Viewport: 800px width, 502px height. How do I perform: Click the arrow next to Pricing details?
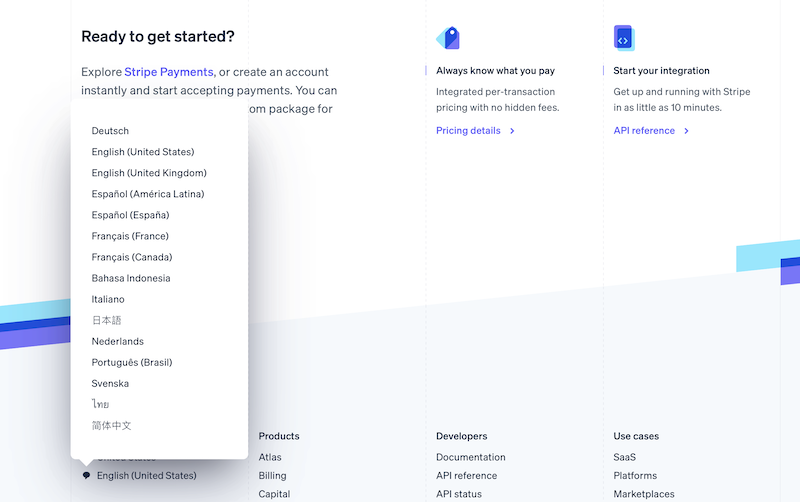(x=512, y=131)
